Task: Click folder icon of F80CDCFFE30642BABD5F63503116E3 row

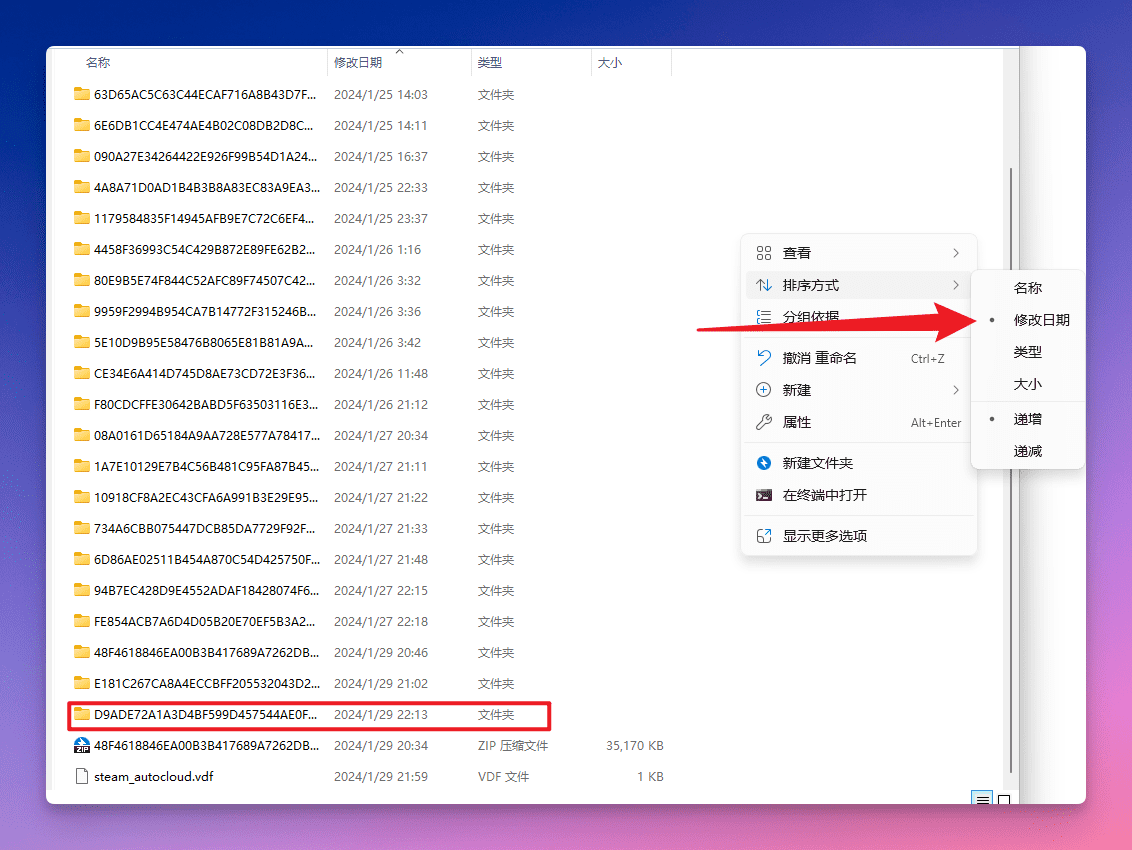Action: pos(82,404)
